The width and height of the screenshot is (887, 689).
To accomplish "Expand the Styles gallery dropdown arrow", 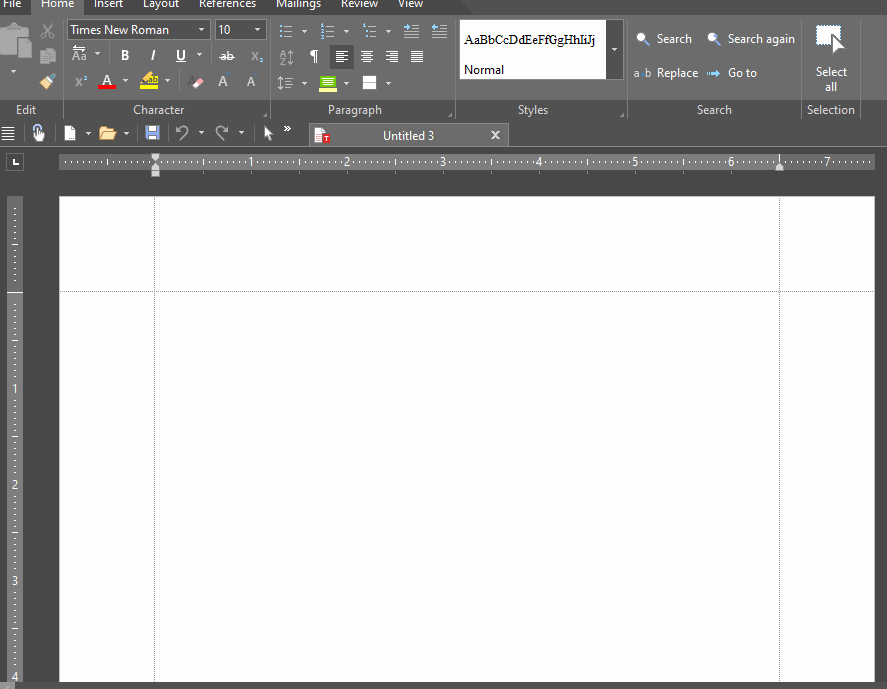I will click(x=614, y=49).
